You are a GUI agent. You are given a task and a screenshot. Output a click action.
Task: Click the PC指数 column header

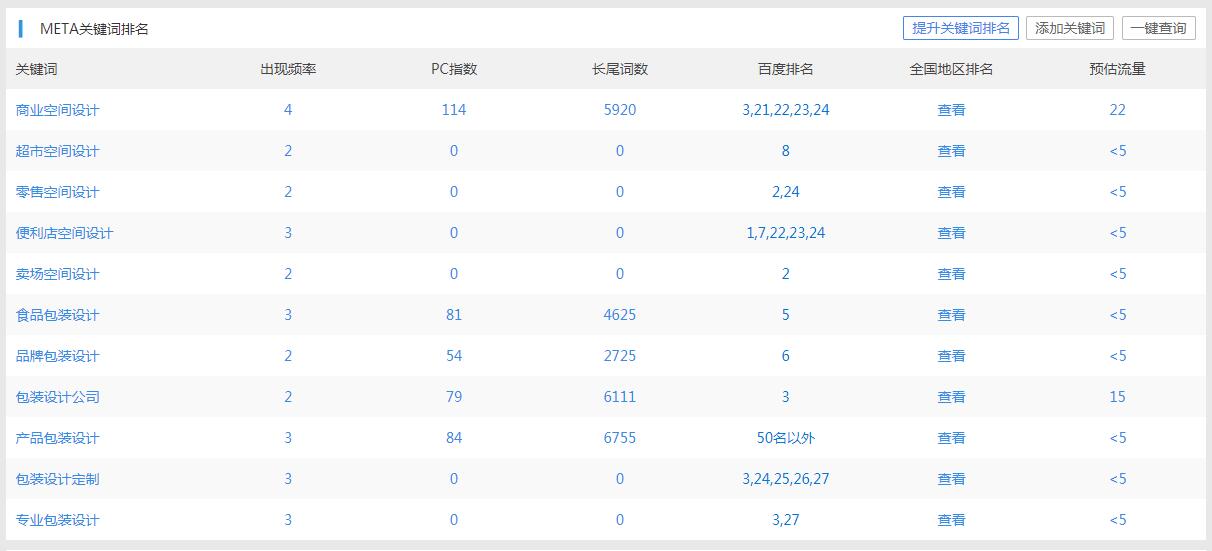point(454,69)
